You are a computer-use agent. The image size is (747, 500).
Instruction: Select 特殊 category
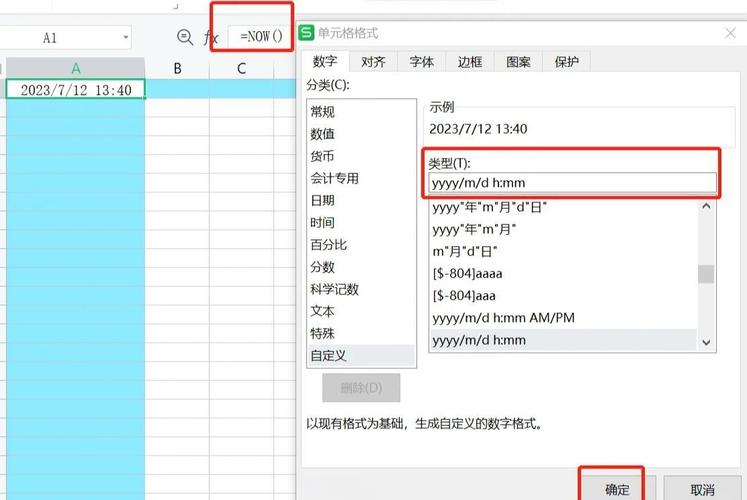(x=361, y=333)
